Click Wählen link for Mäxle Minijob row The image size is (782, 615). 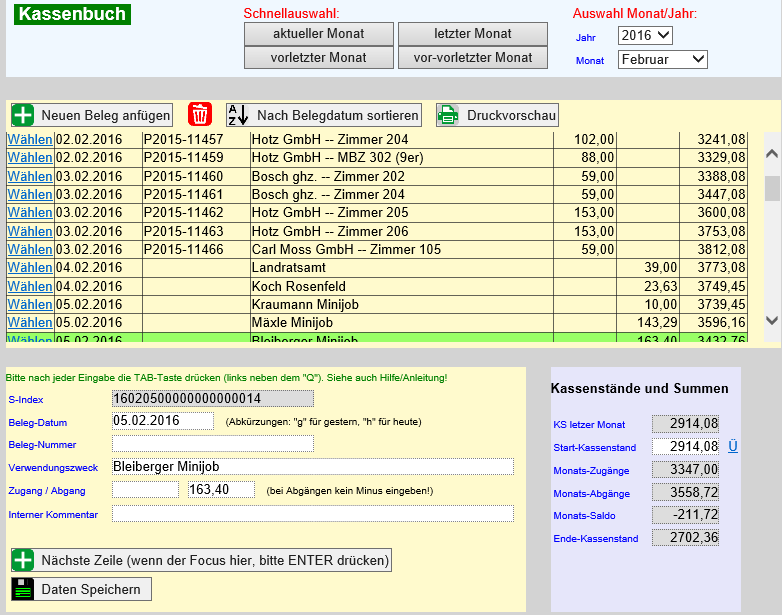coord(30,322)
